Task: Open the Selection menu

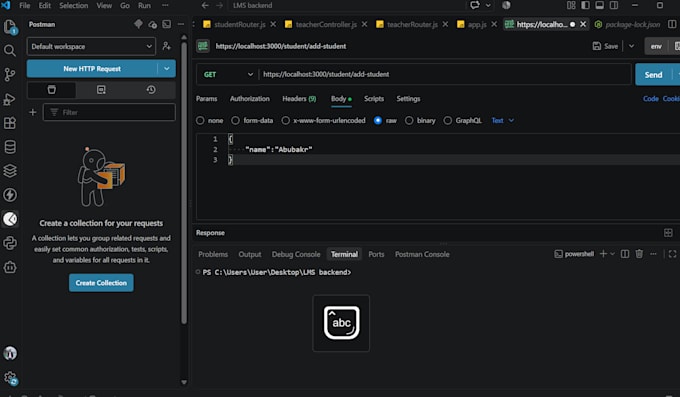Action: point(74,5)
